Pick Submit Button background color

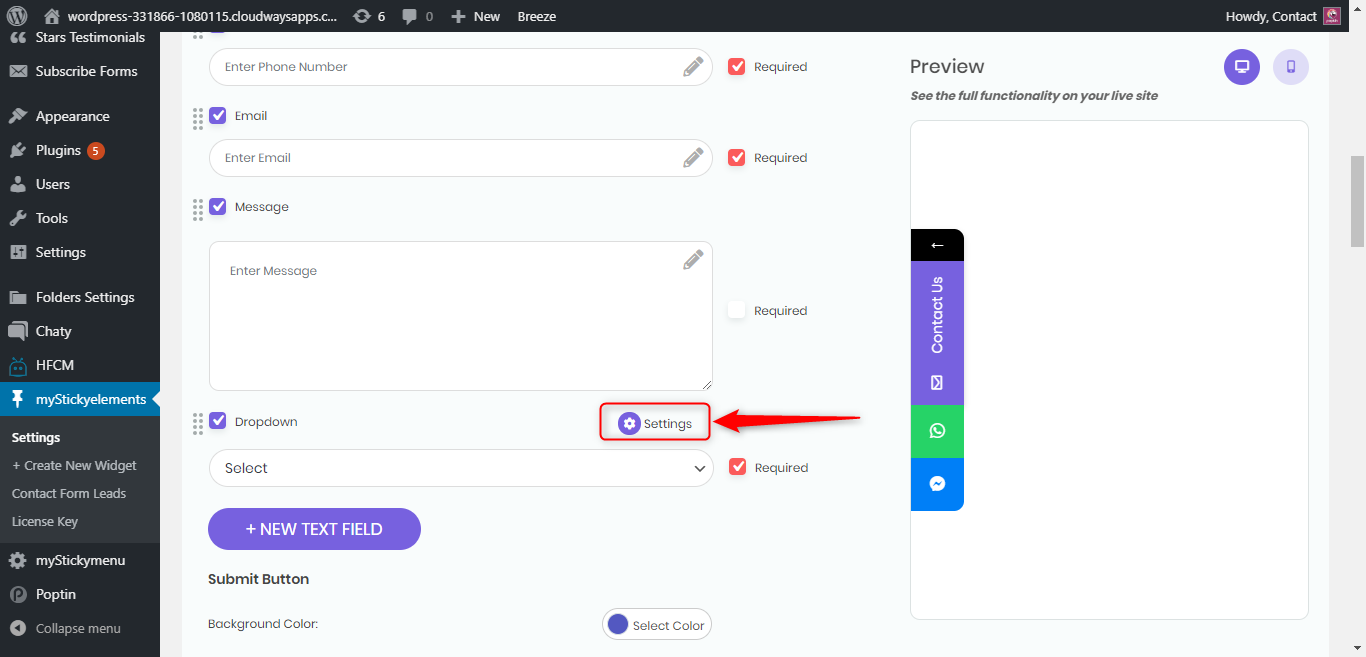click(657, 624)
